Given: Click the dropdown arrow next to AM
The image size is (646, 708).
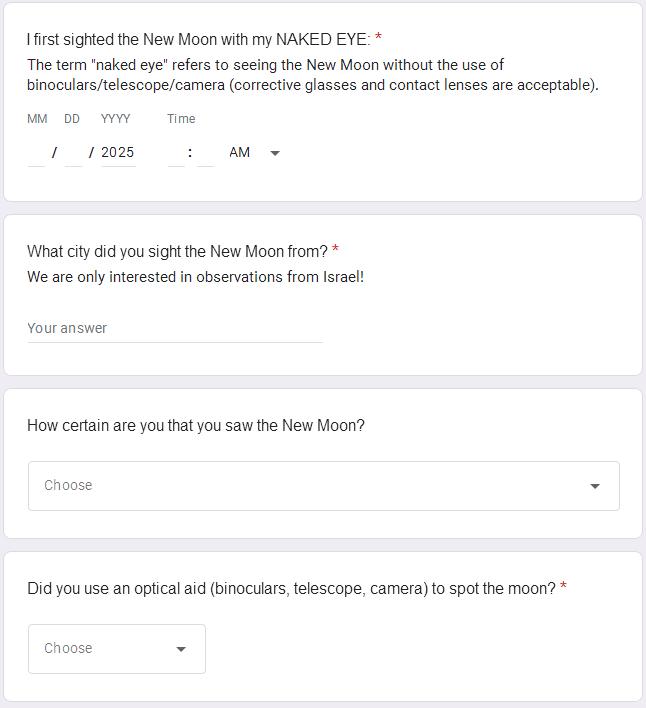Looking at the screenshot, I should point(275,153).
